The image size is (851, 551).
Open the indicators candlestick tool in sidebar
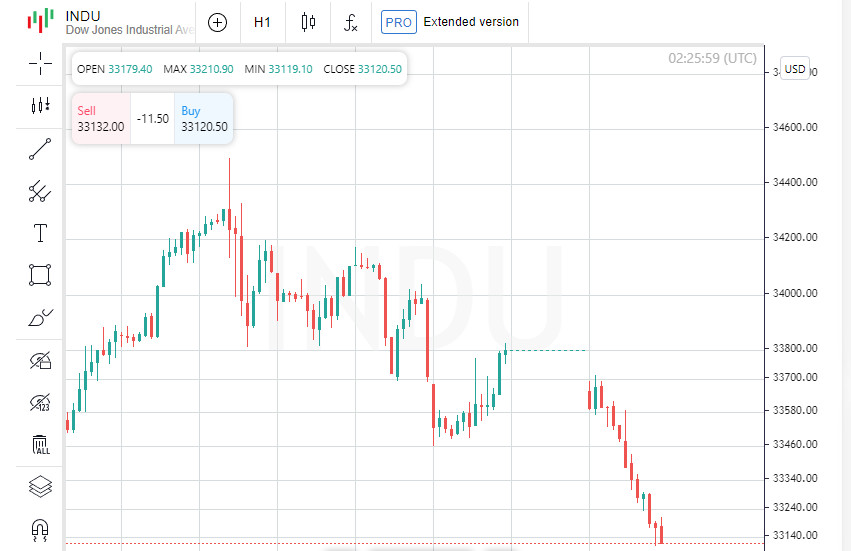click(40, 105)
